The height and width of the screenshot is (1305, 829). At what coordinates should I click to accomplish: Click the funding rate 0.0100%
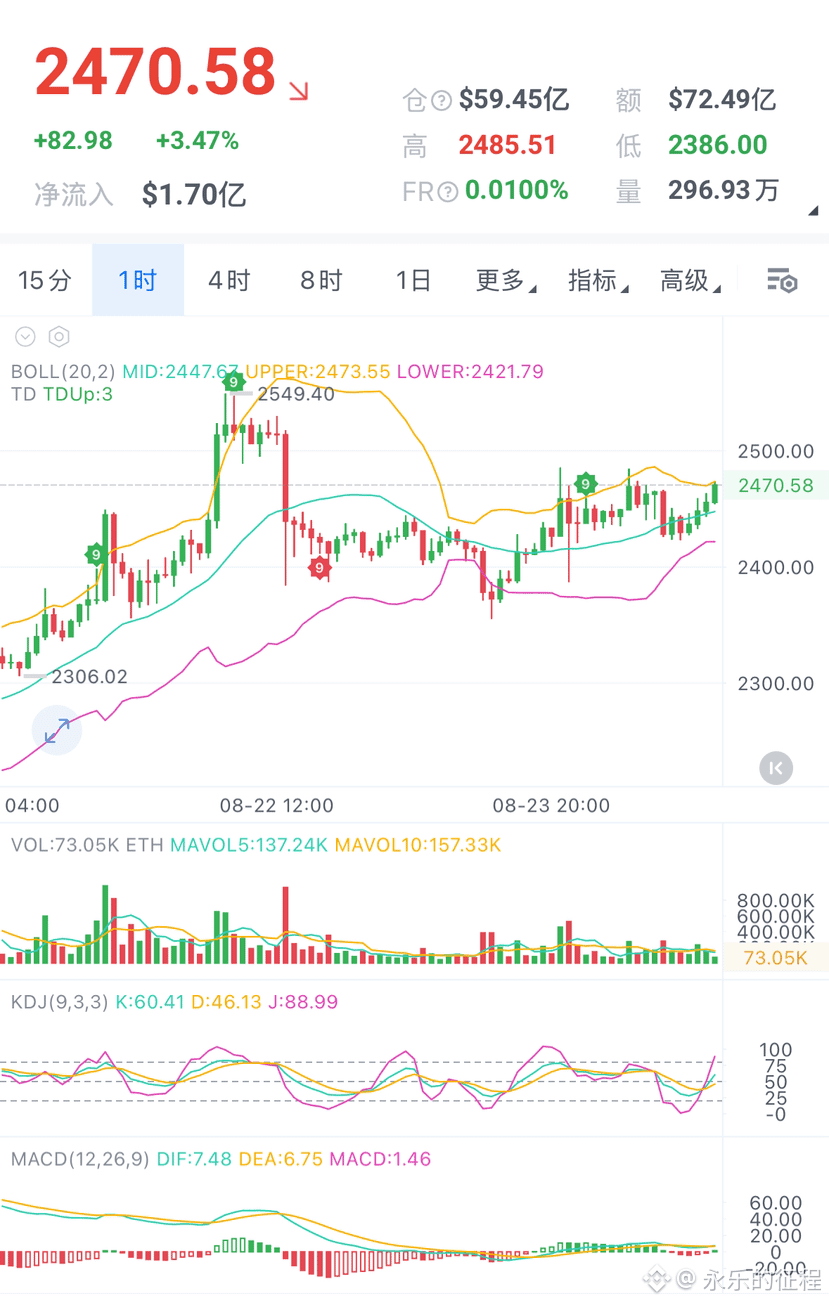pos(517,190)
